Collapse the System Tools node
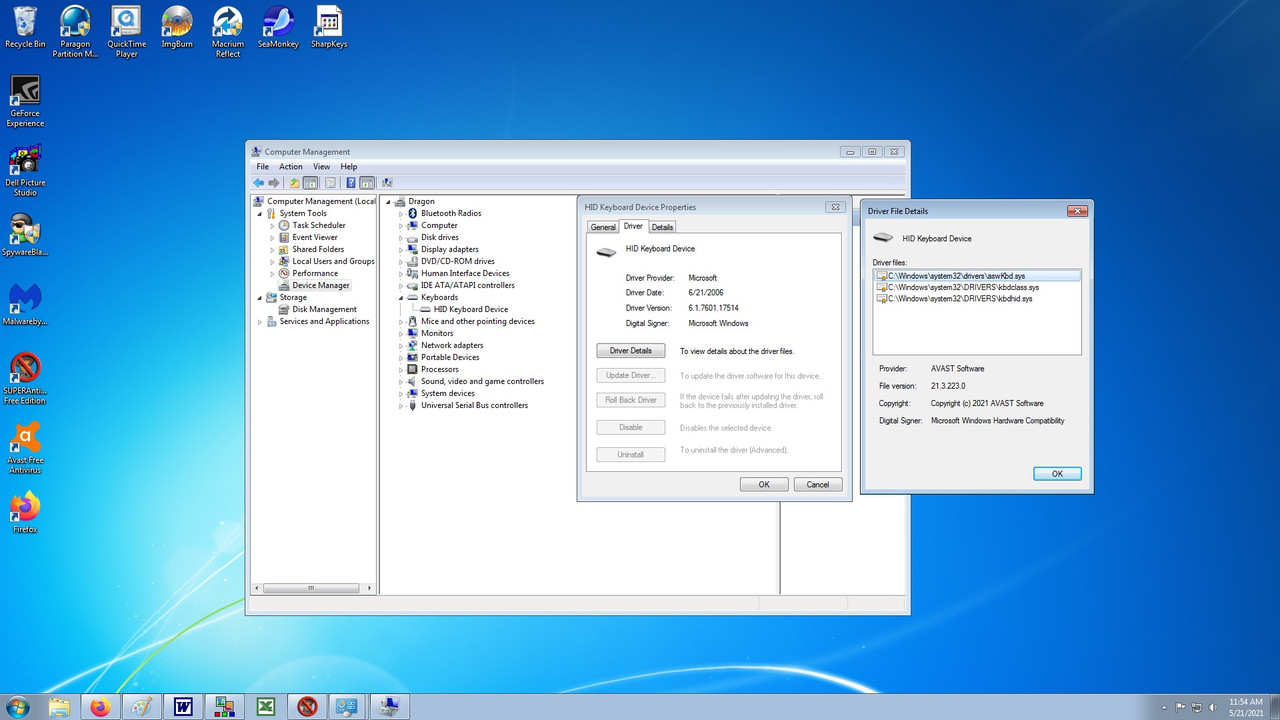 point(260,213)
